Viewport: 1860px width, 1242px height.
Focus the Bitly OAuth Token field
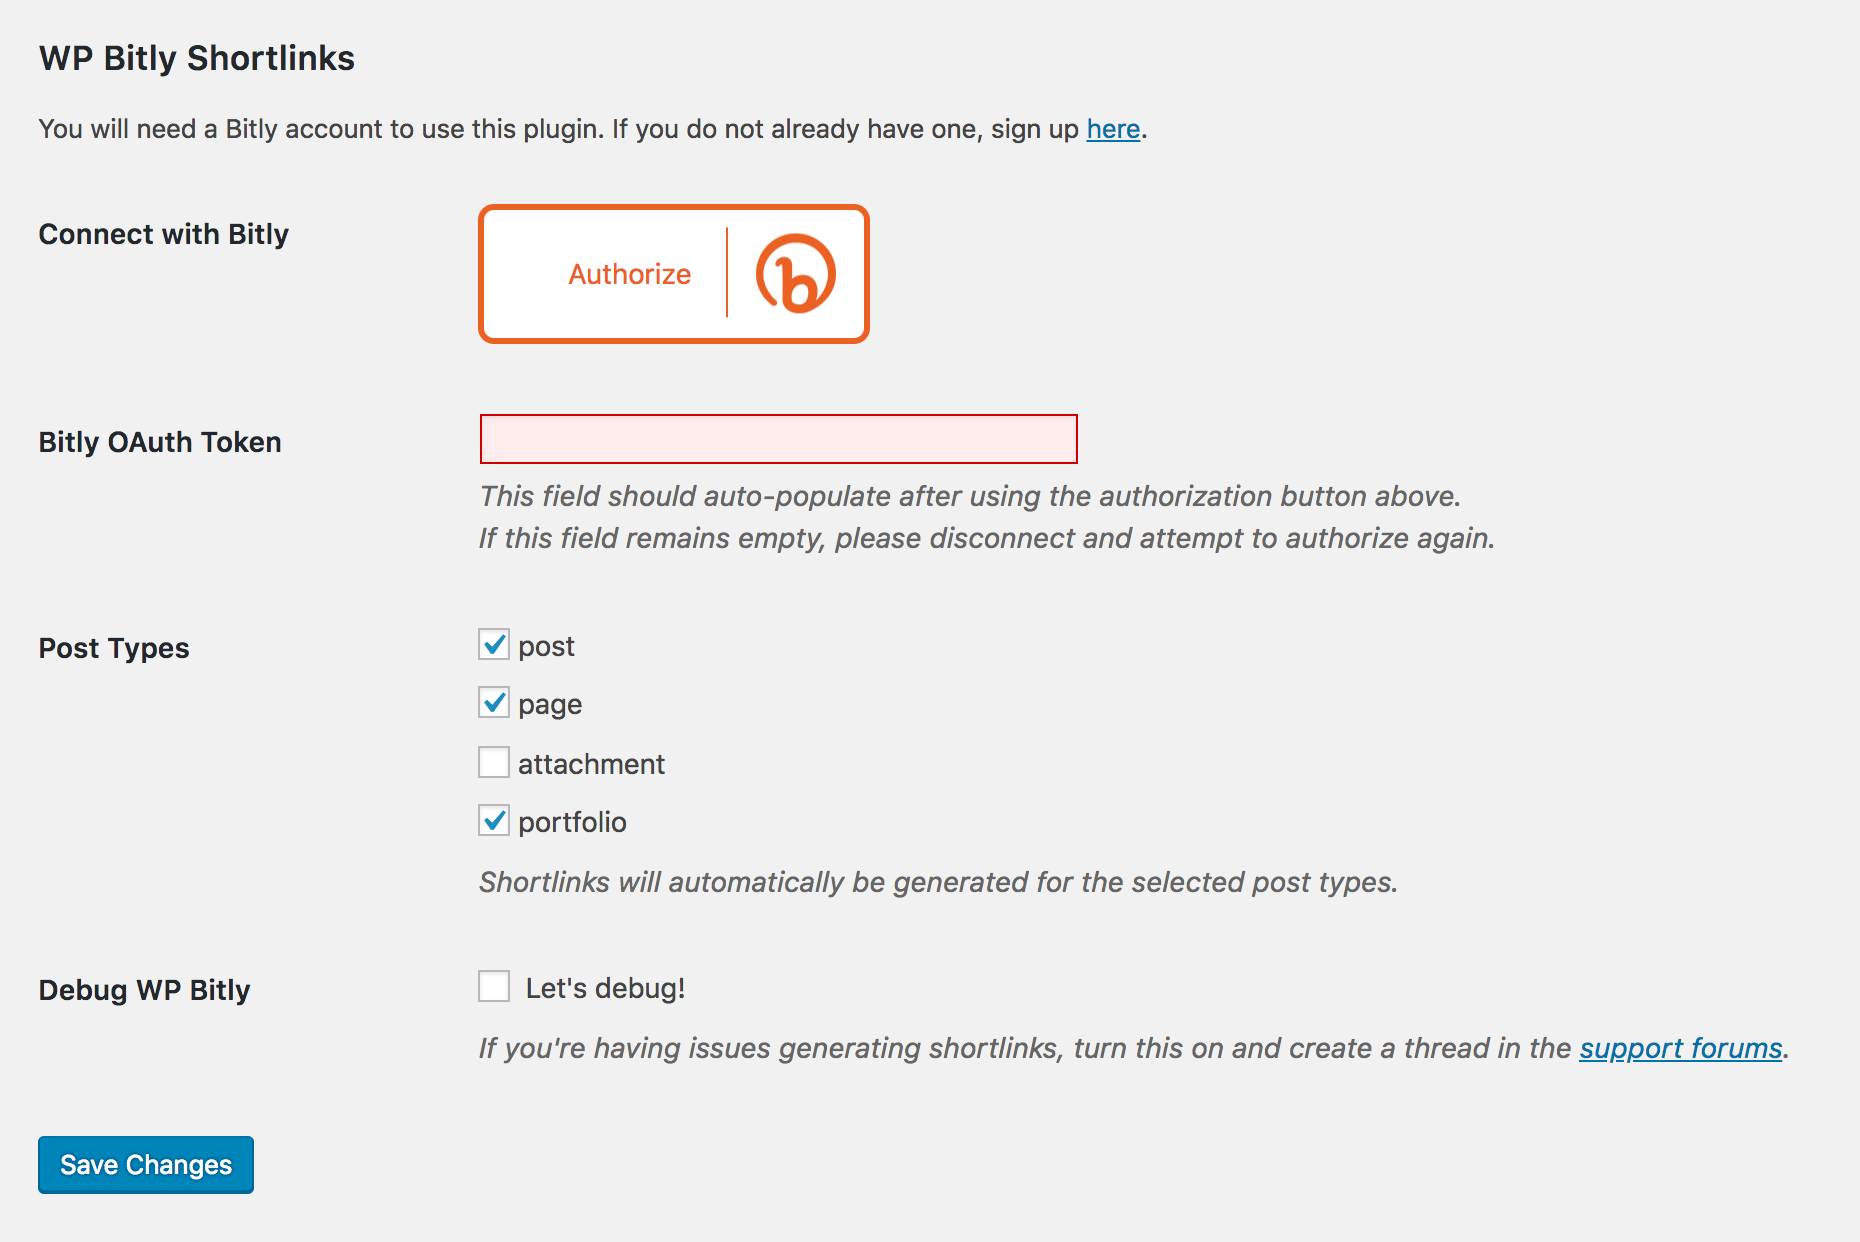coord(778,439)
